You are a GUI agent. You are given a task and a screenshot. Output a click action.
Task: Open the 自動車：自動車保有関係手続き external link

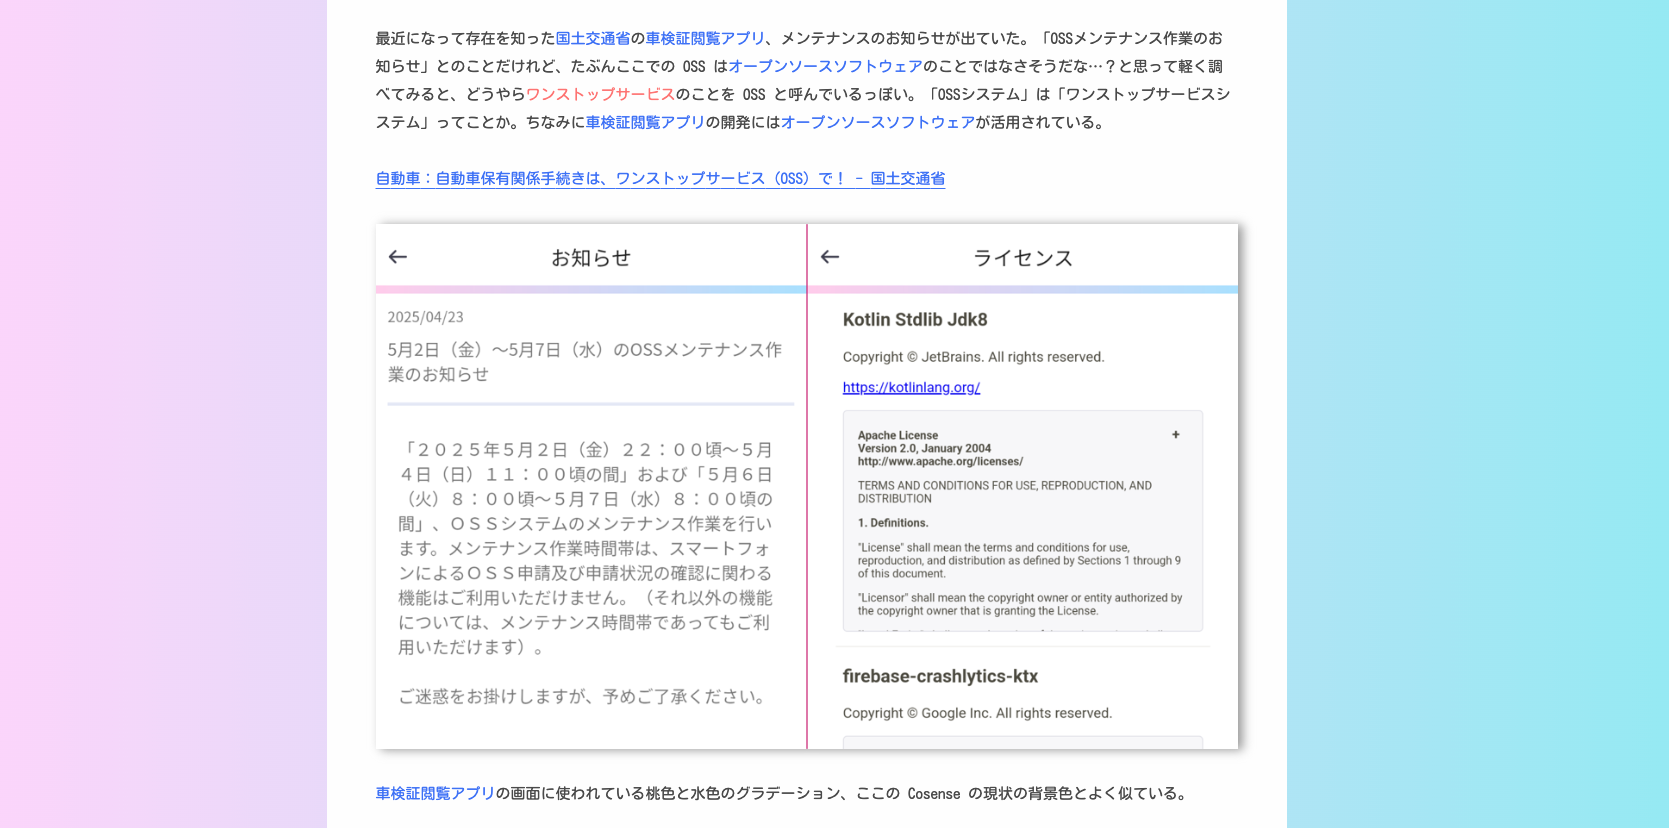click(x=660, y=178)
